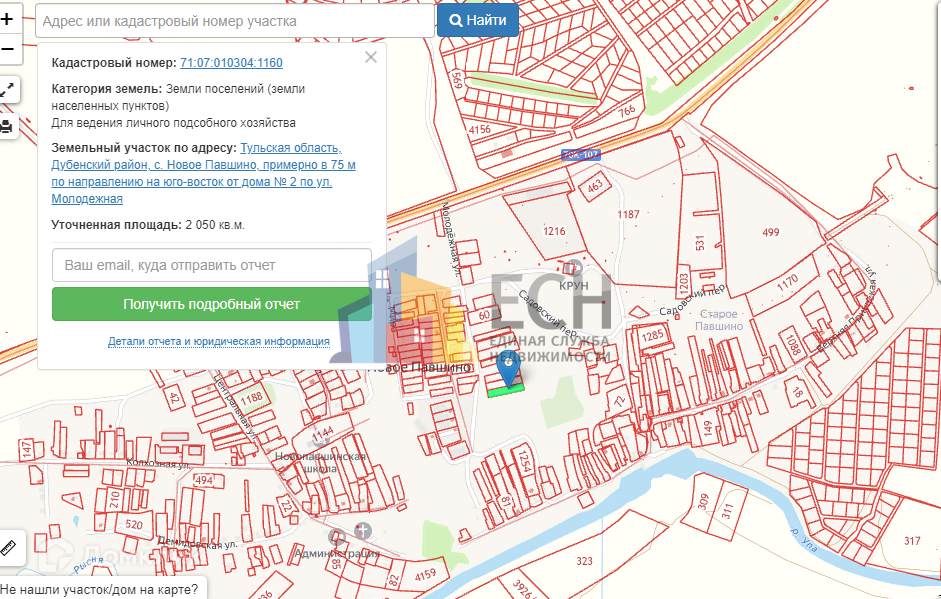This screenshot has width=941, height=599.
Task: Click parcel labeled 1188 on map
Action: pyautogui.click(x=251, y=397)
